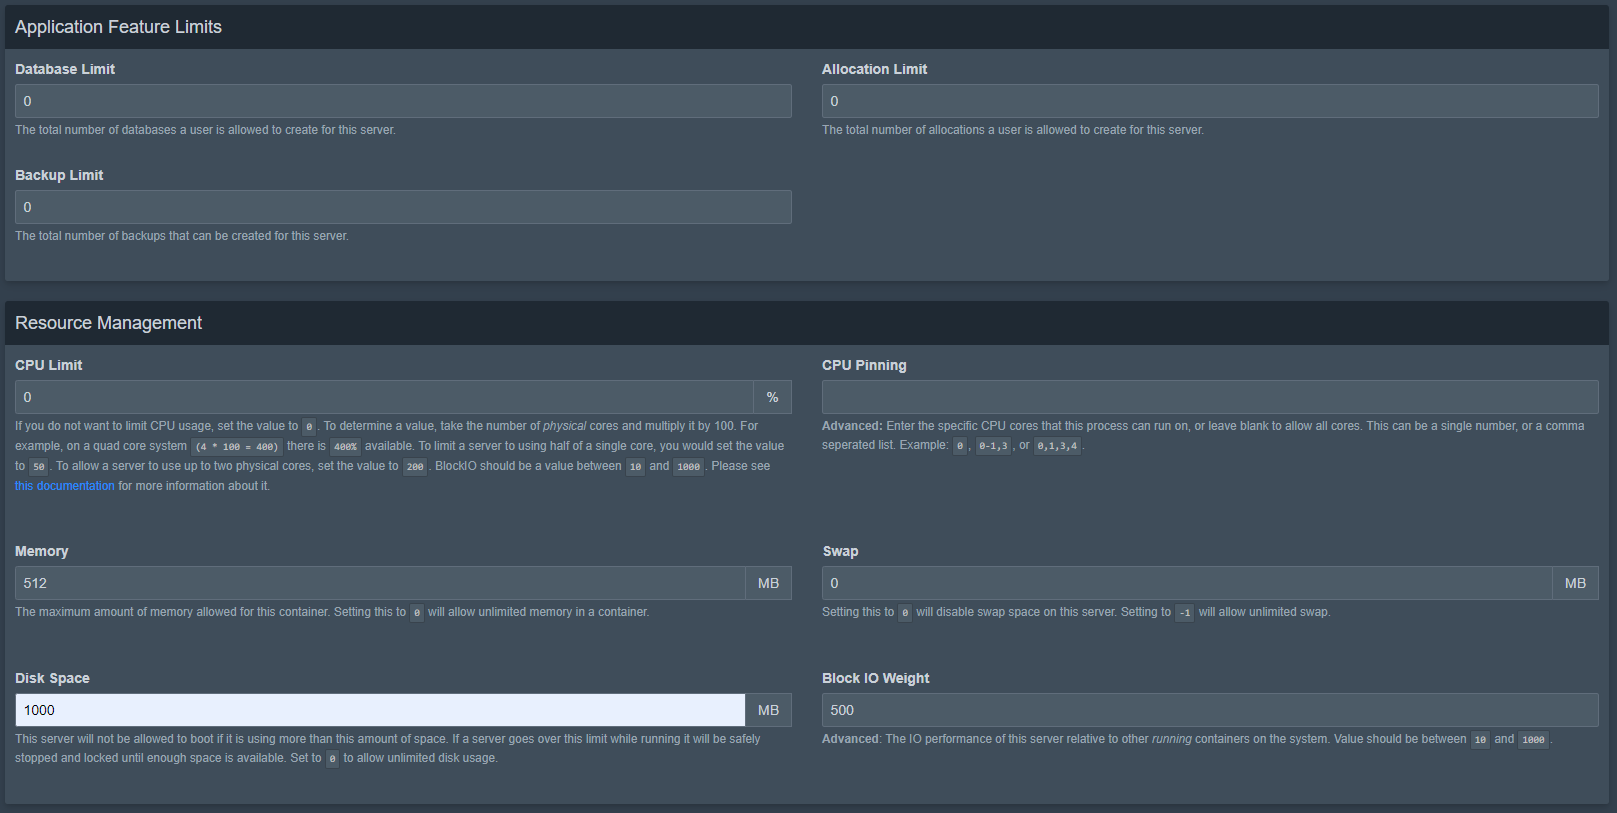Select the Backup Limit input box
The height and width of the screenshot is (813, 1617).
click(x=403, y=207)
